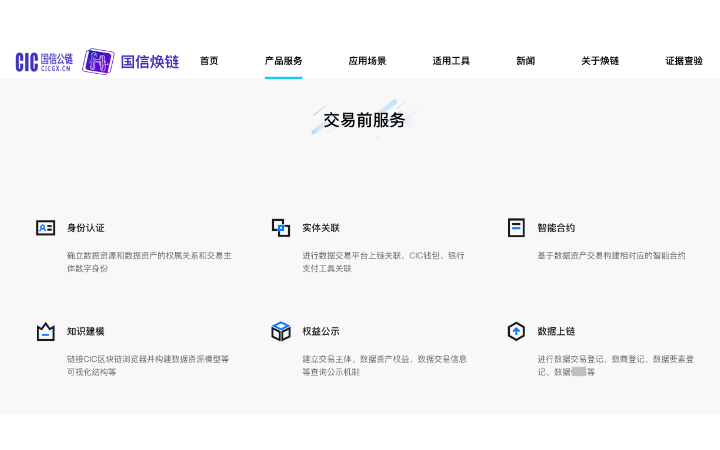Click the 权益公示 blue cube icon

[281, 331]
